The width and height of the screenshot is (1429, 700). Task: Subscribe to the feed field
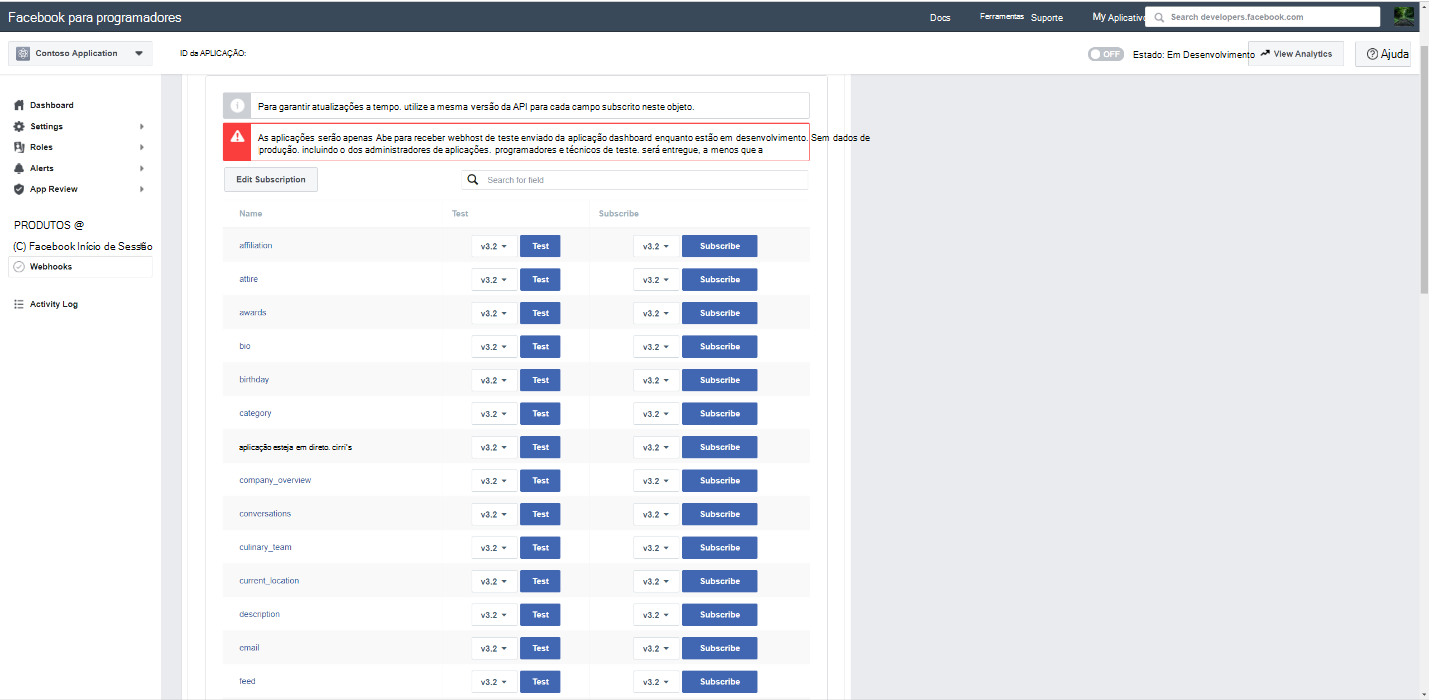coord(719,682)
